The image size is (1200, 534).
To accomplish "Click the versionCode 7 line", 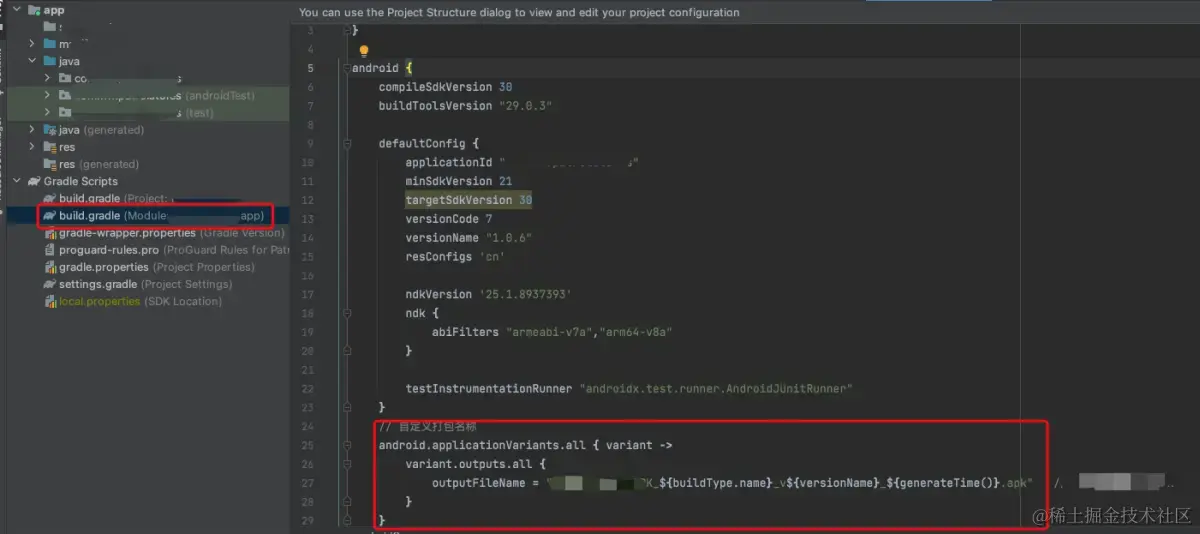I will [x=448, y=219].
